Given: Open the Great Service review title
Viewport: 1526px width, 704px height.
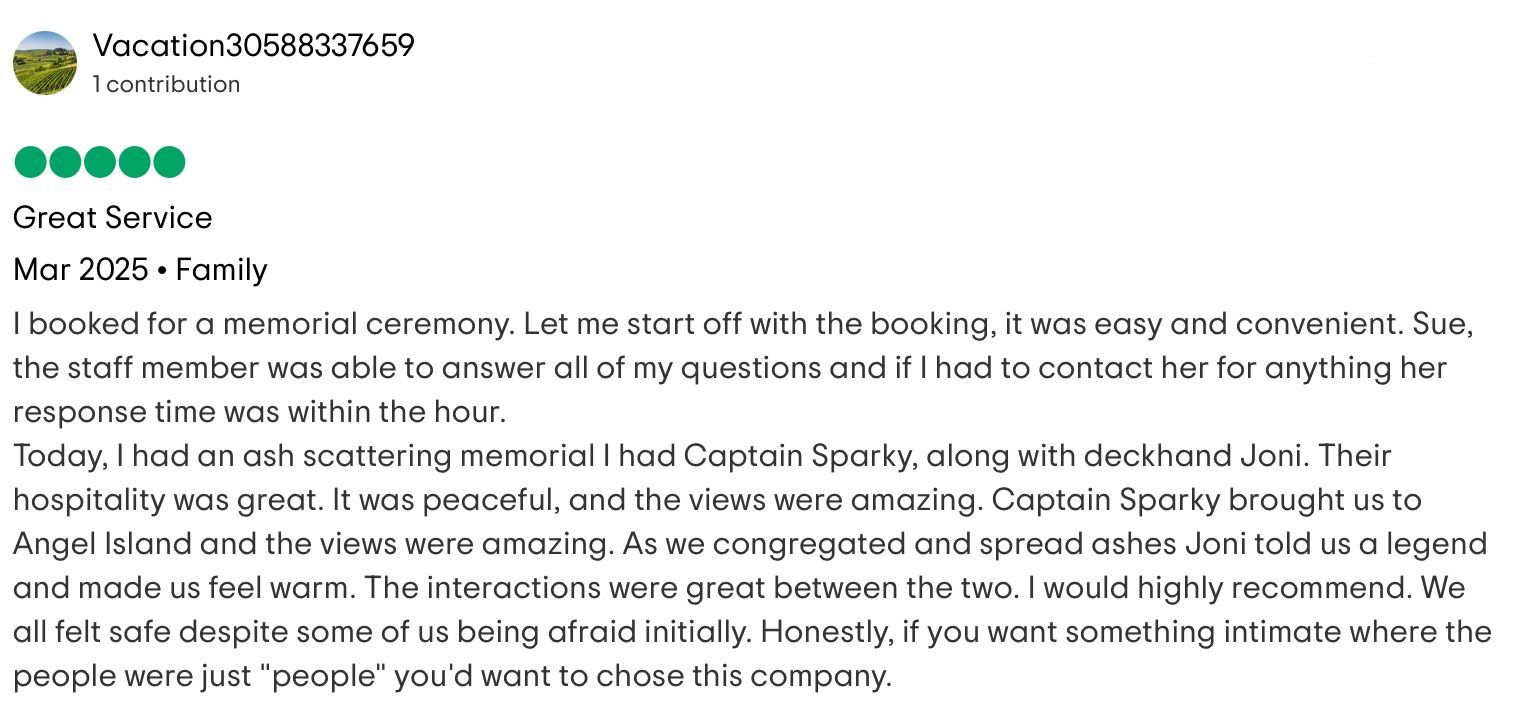Looking at the screenshot, I should pyautogui.click(x=113, y=218).
